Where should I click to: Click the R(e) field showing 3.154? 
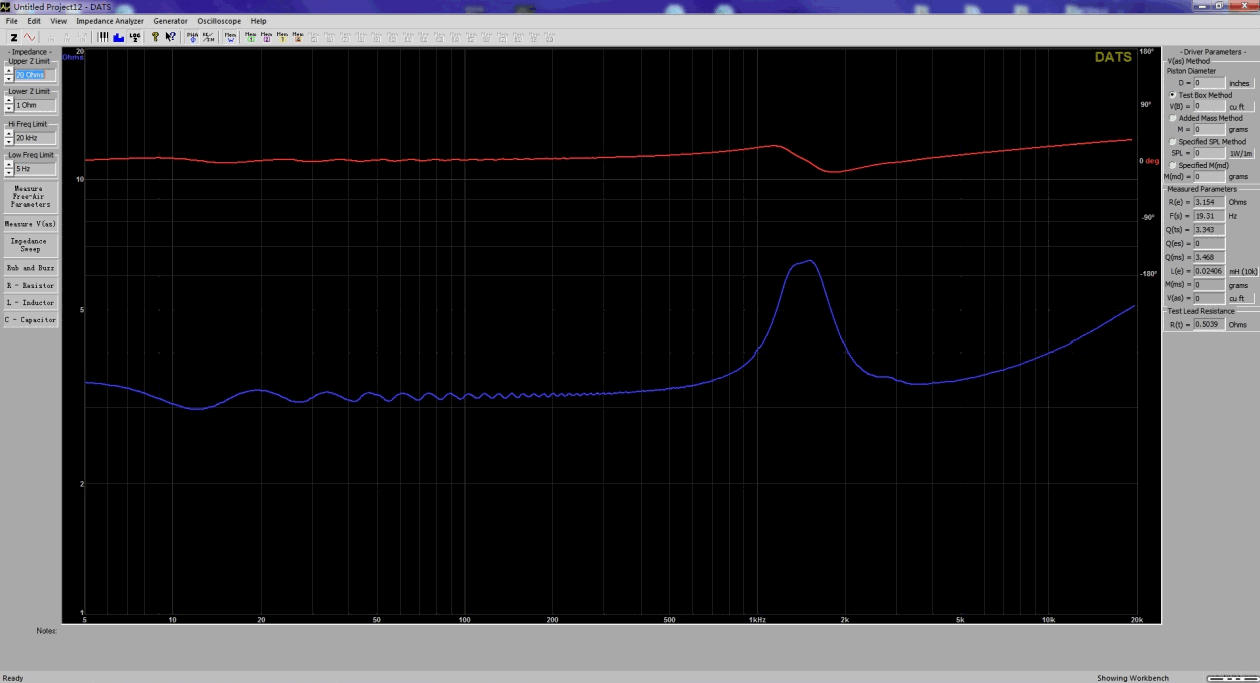pos(1209,202)
